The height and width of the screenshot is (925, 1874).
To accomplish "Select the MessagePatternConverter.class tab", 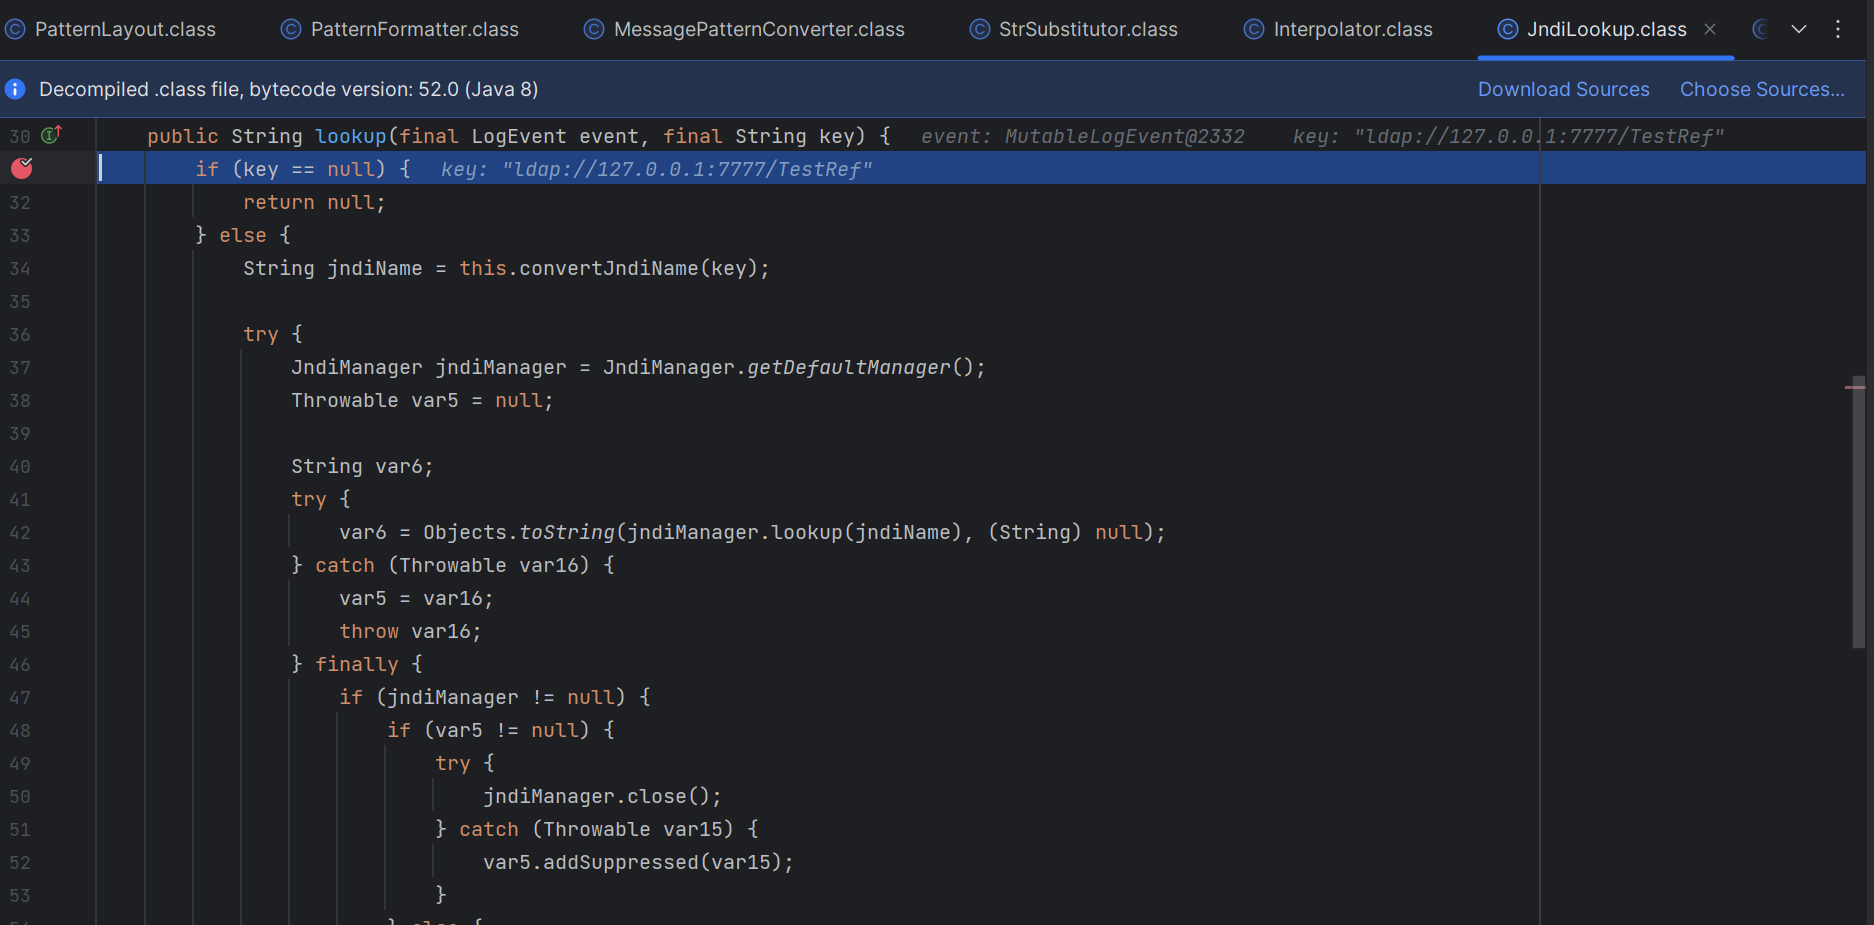I will [744, 29].
